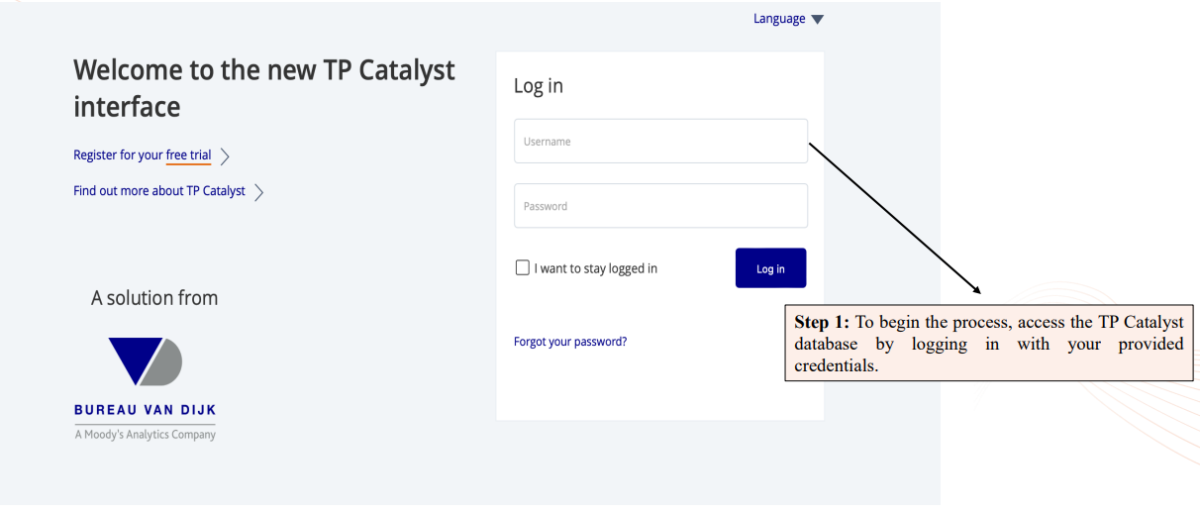Open the Register for your free trial link
The width and height of the screenshot is (1200, 512).
[141, 155]
